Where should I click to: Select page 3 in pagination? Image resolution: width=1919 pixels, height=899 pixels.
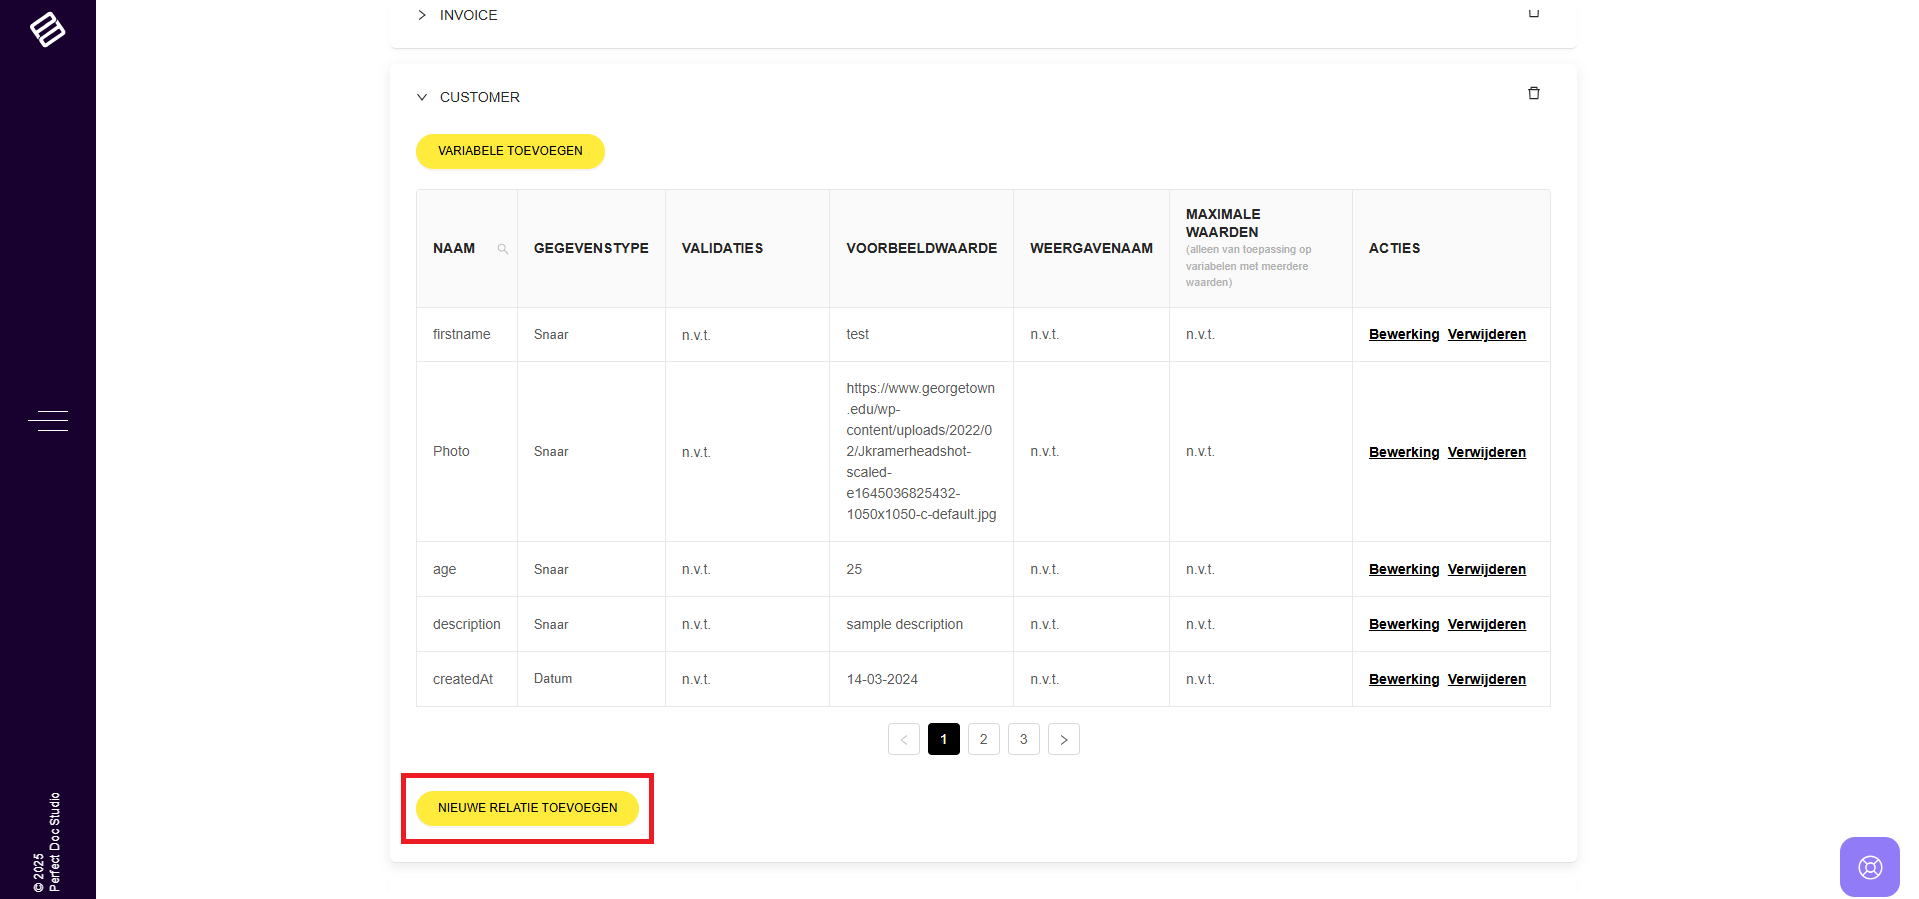click(x=1023, y=739)
